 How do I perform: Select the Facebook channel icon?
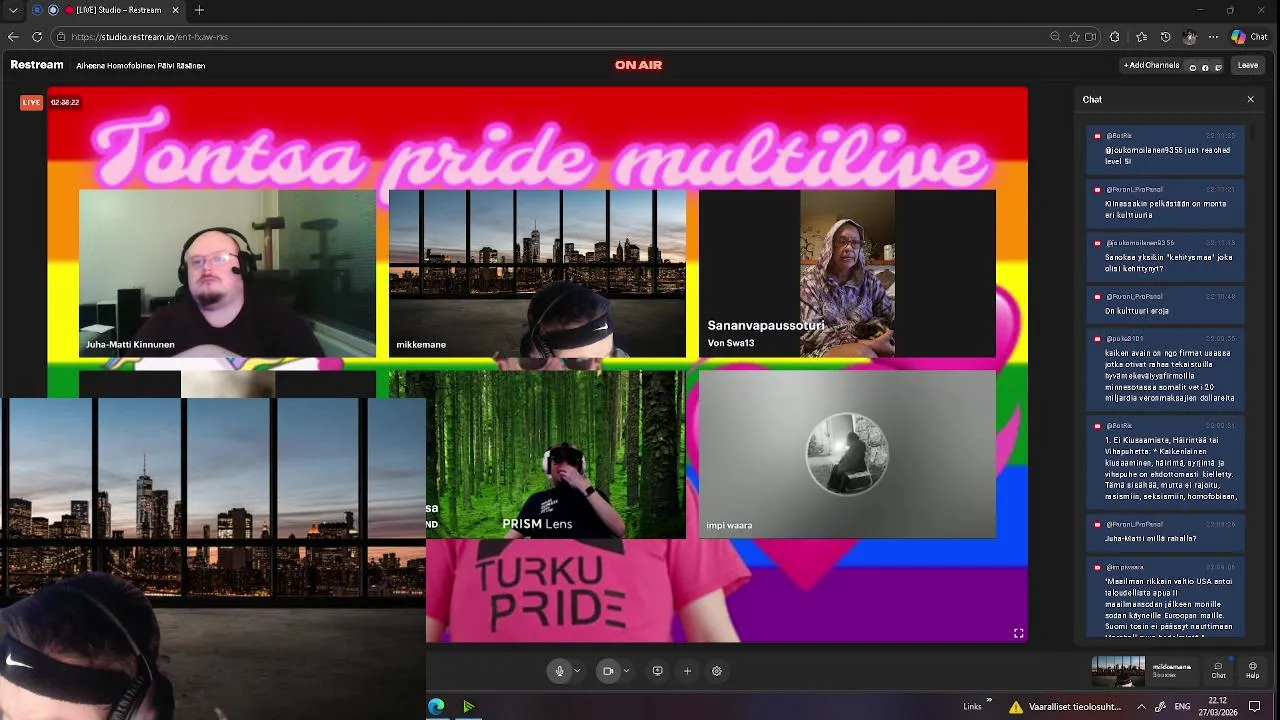tap(1205, 67)
